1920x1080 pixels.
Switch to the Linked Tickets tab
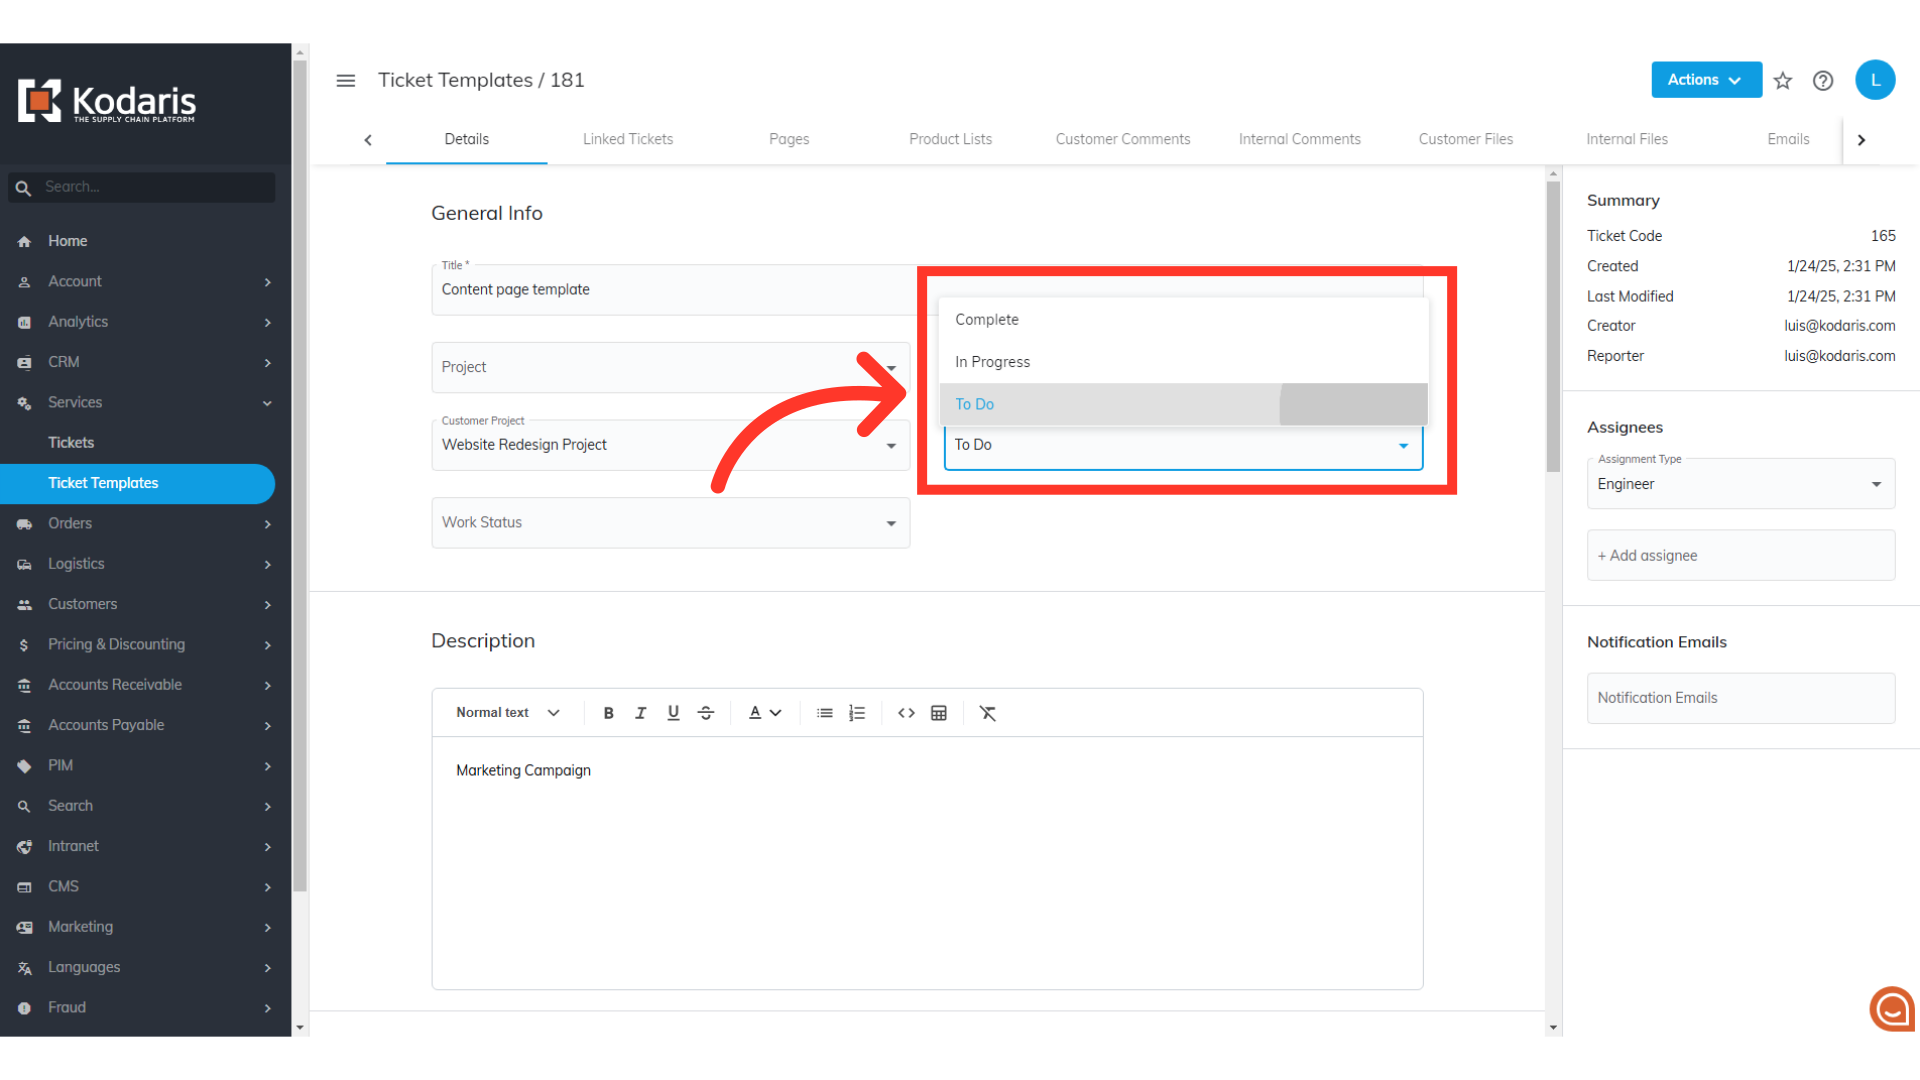628,139
